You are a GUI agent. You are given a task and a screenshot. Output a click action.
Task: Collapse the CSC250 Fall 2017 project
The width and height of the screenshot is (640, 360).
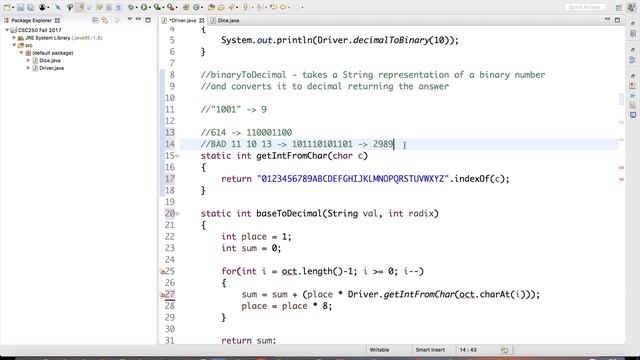7,30
